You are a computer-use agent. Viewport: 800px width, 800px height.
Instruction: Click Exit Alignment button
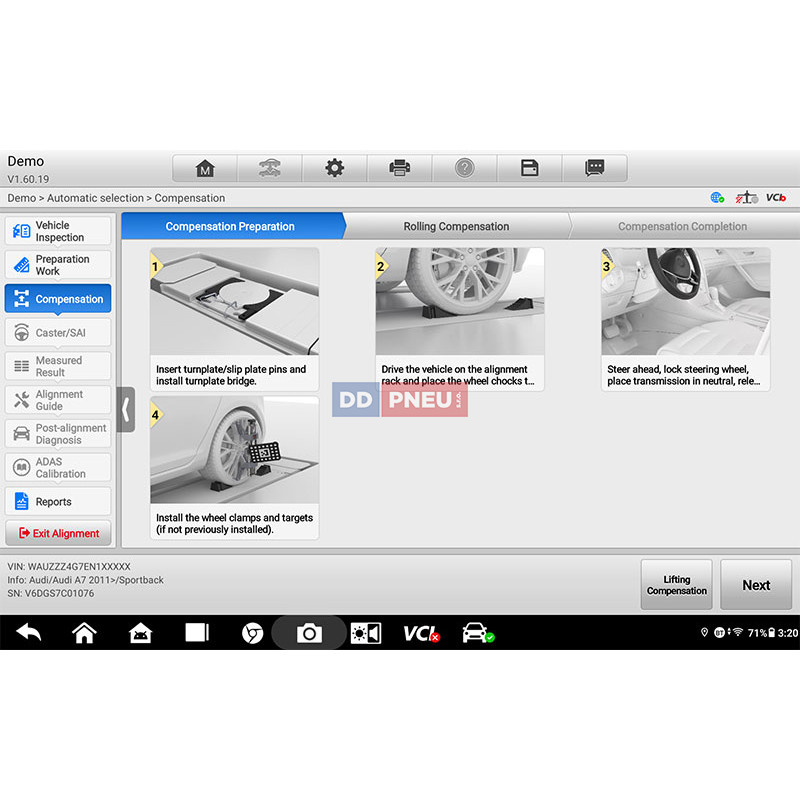click(58, 534)
